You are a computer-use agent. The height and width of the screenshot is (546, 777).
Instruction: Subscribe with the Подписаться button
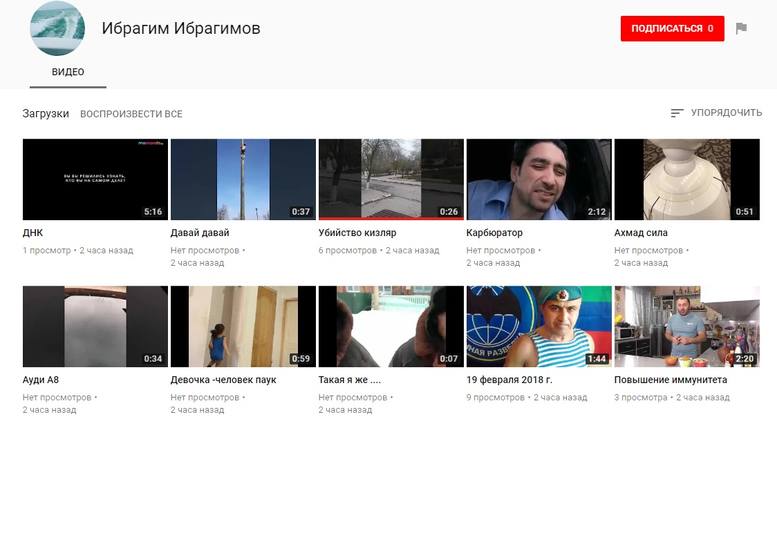click(672, 28)
